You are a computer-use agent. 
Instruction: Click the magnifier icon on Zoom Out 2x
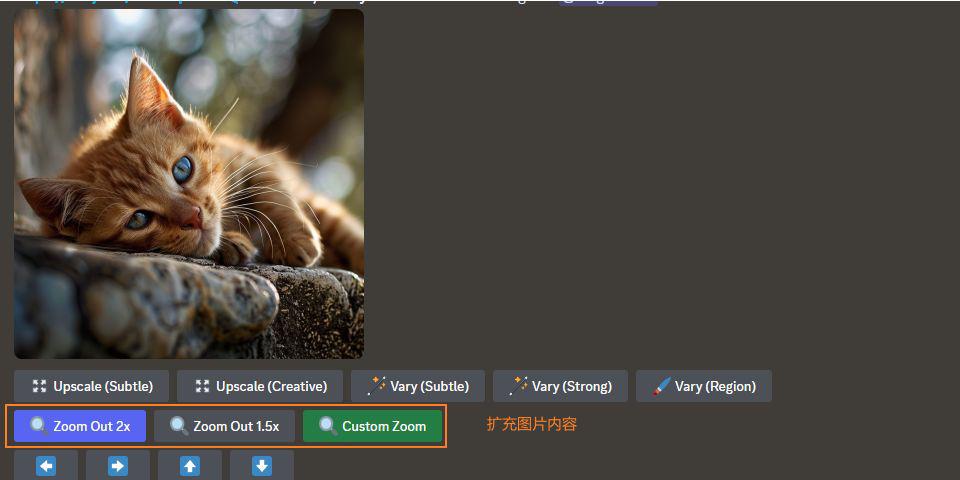coord(39,426)
